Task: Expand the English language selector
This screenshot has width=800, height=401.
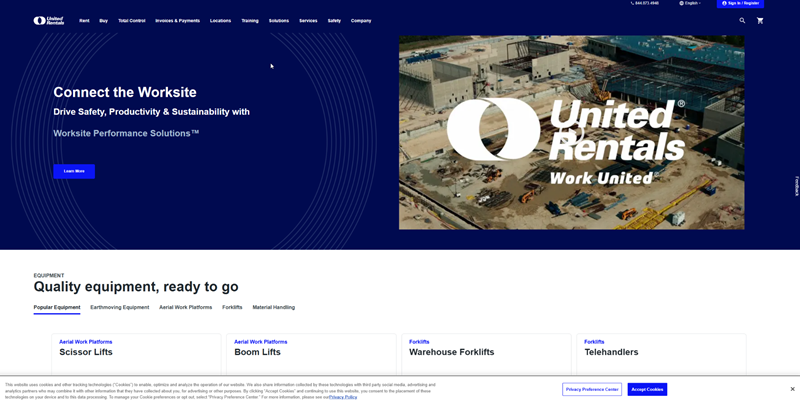Action: [x=690, y=3]
